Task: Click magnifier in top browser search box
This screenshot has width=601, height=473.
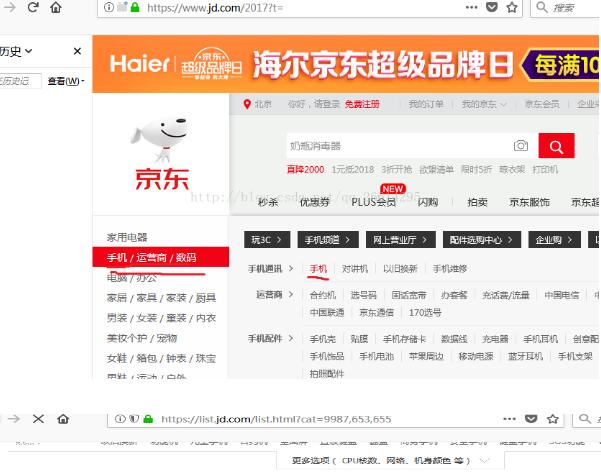Action: click(542, 7)
